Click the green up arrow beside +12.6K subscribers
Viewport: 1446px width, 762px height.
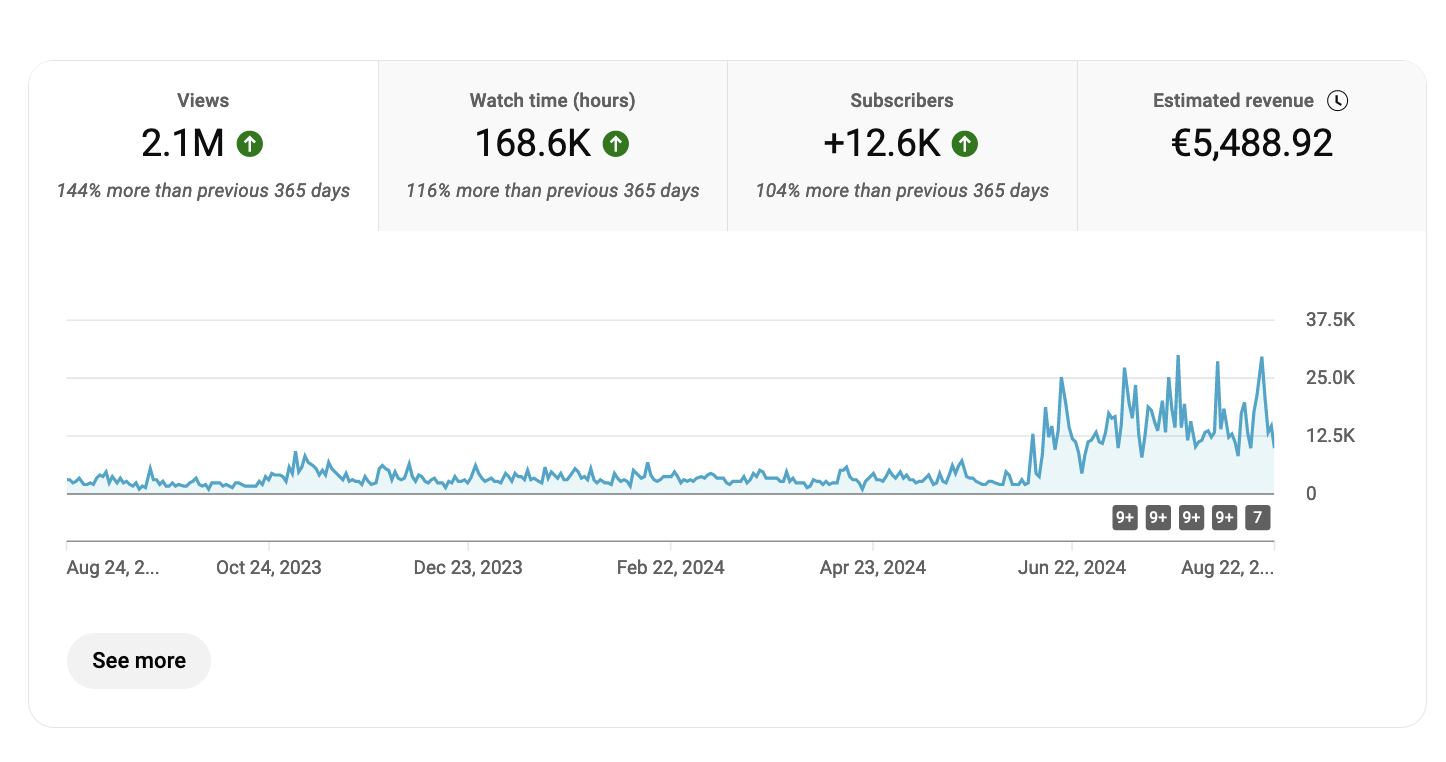(965, 145)
